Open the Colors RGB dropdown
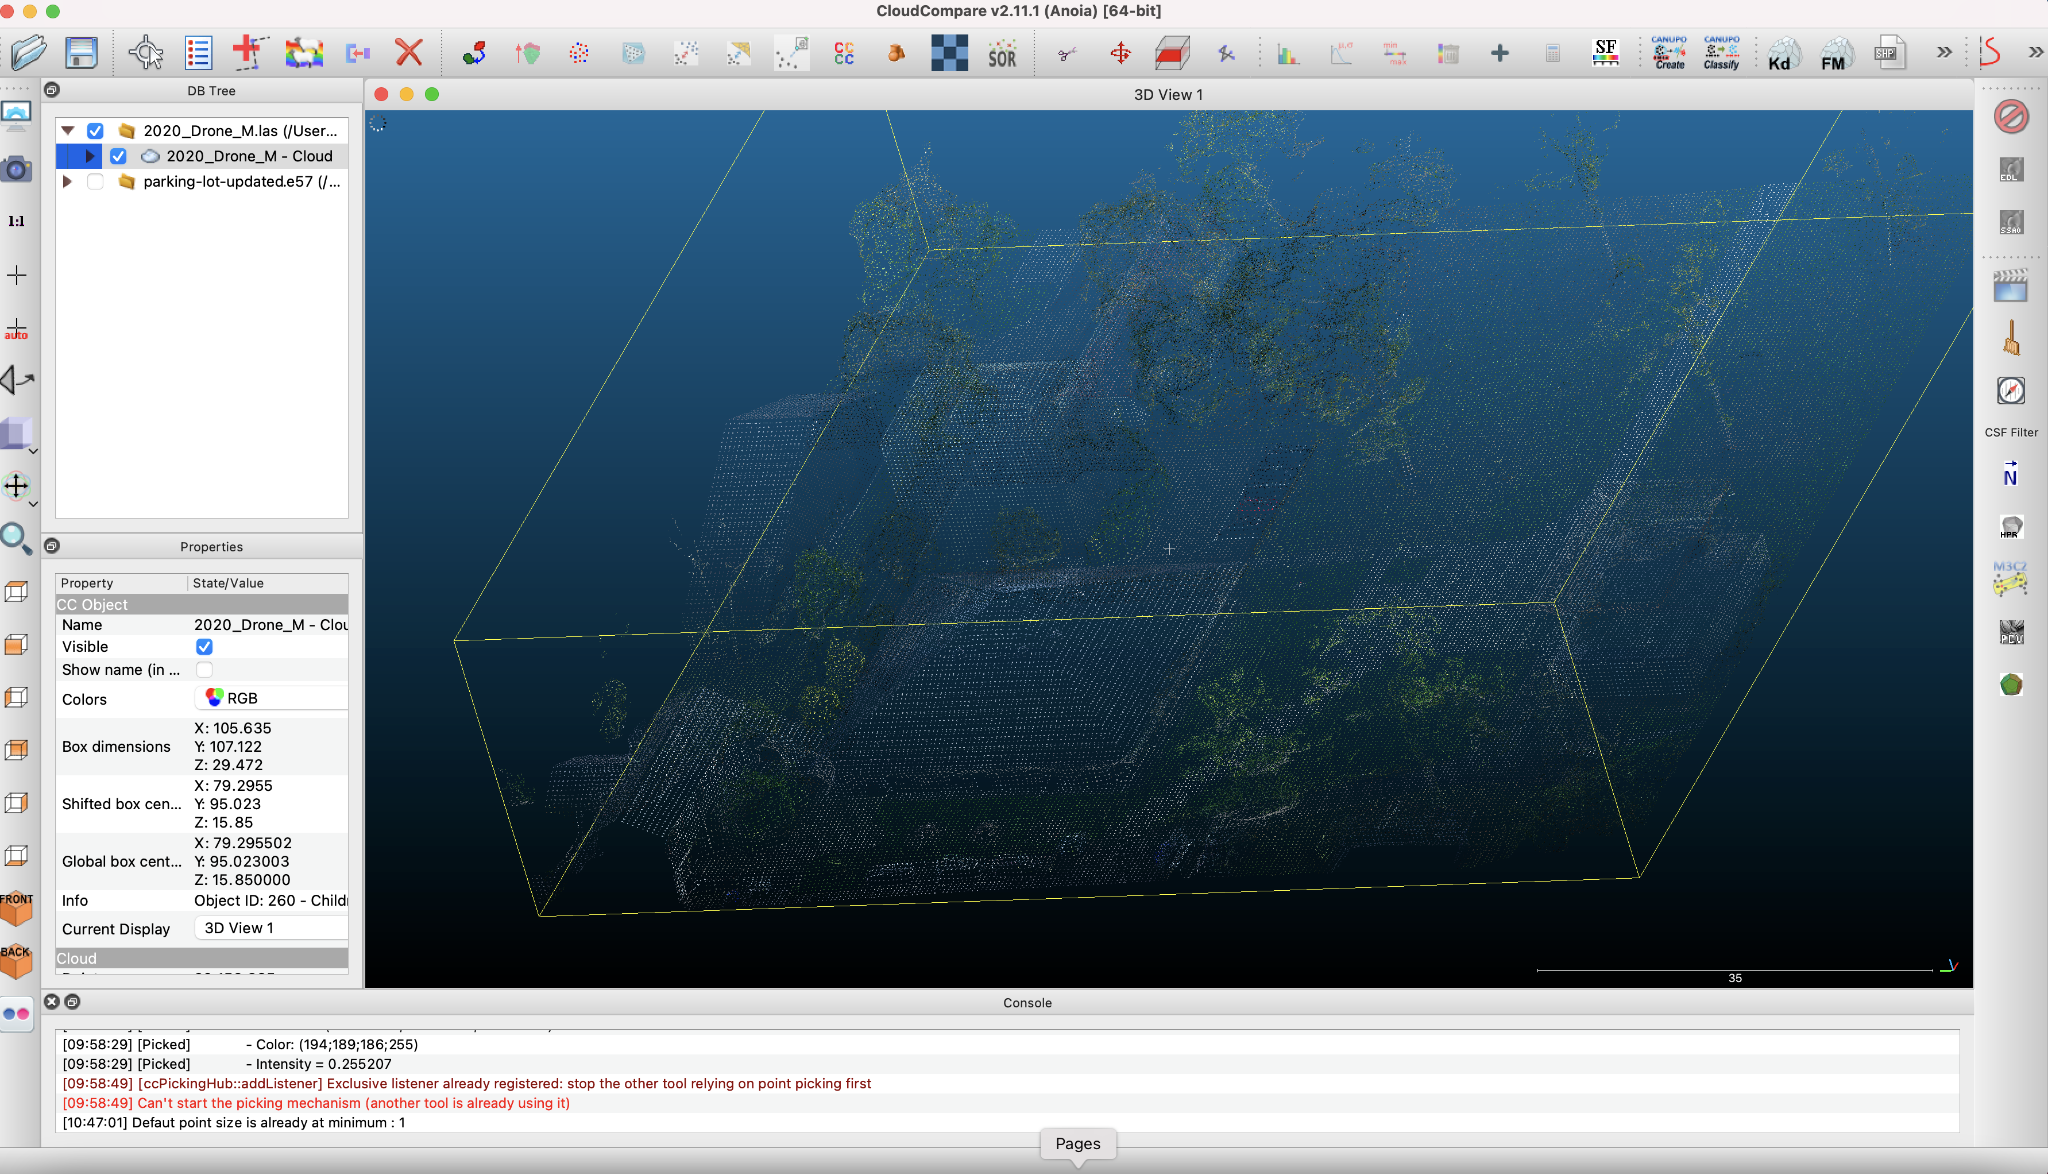Image resolution: width=2048 pixels, height=1174 pixels. 270,698
